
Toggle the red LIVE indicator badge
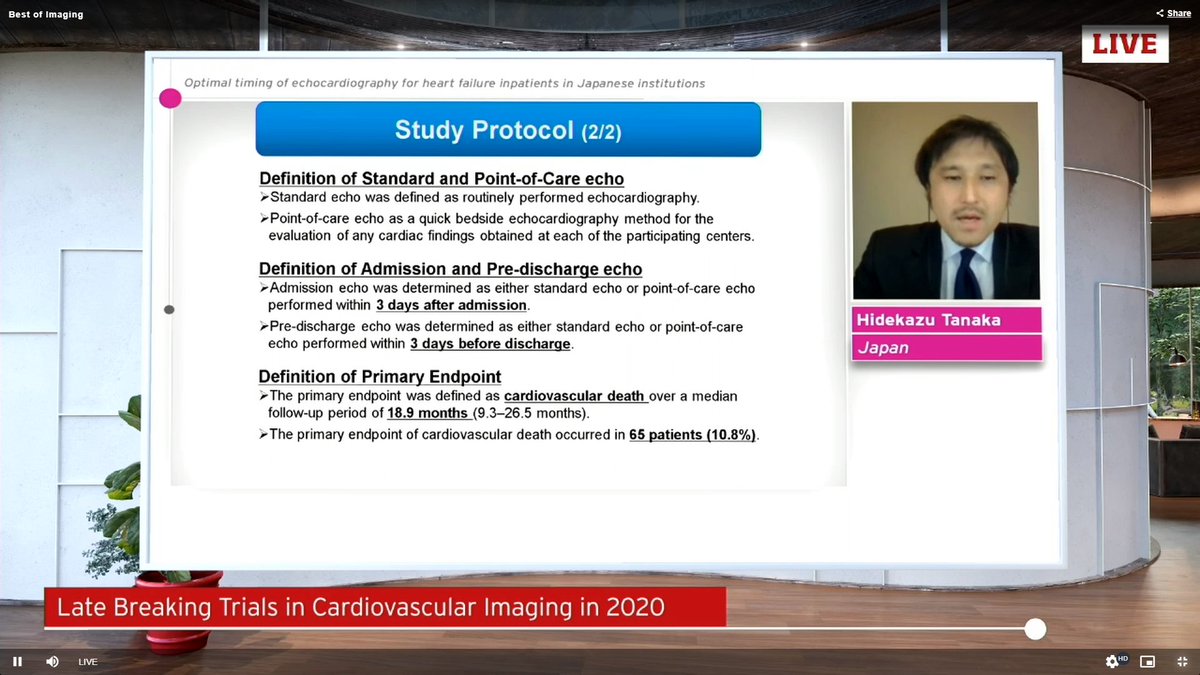[x=1125, y=44]
